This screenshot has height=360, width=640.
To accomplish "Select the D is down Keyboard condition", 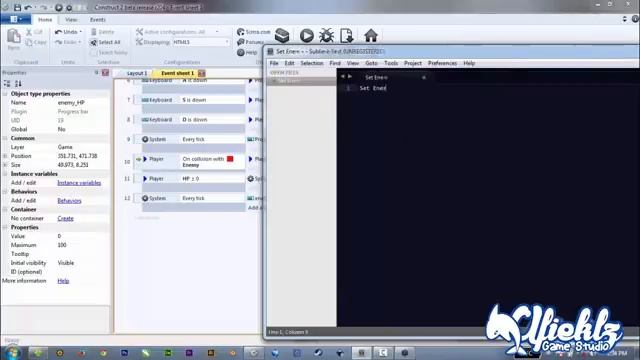I will pyautogui.click(x=193, y=120).
